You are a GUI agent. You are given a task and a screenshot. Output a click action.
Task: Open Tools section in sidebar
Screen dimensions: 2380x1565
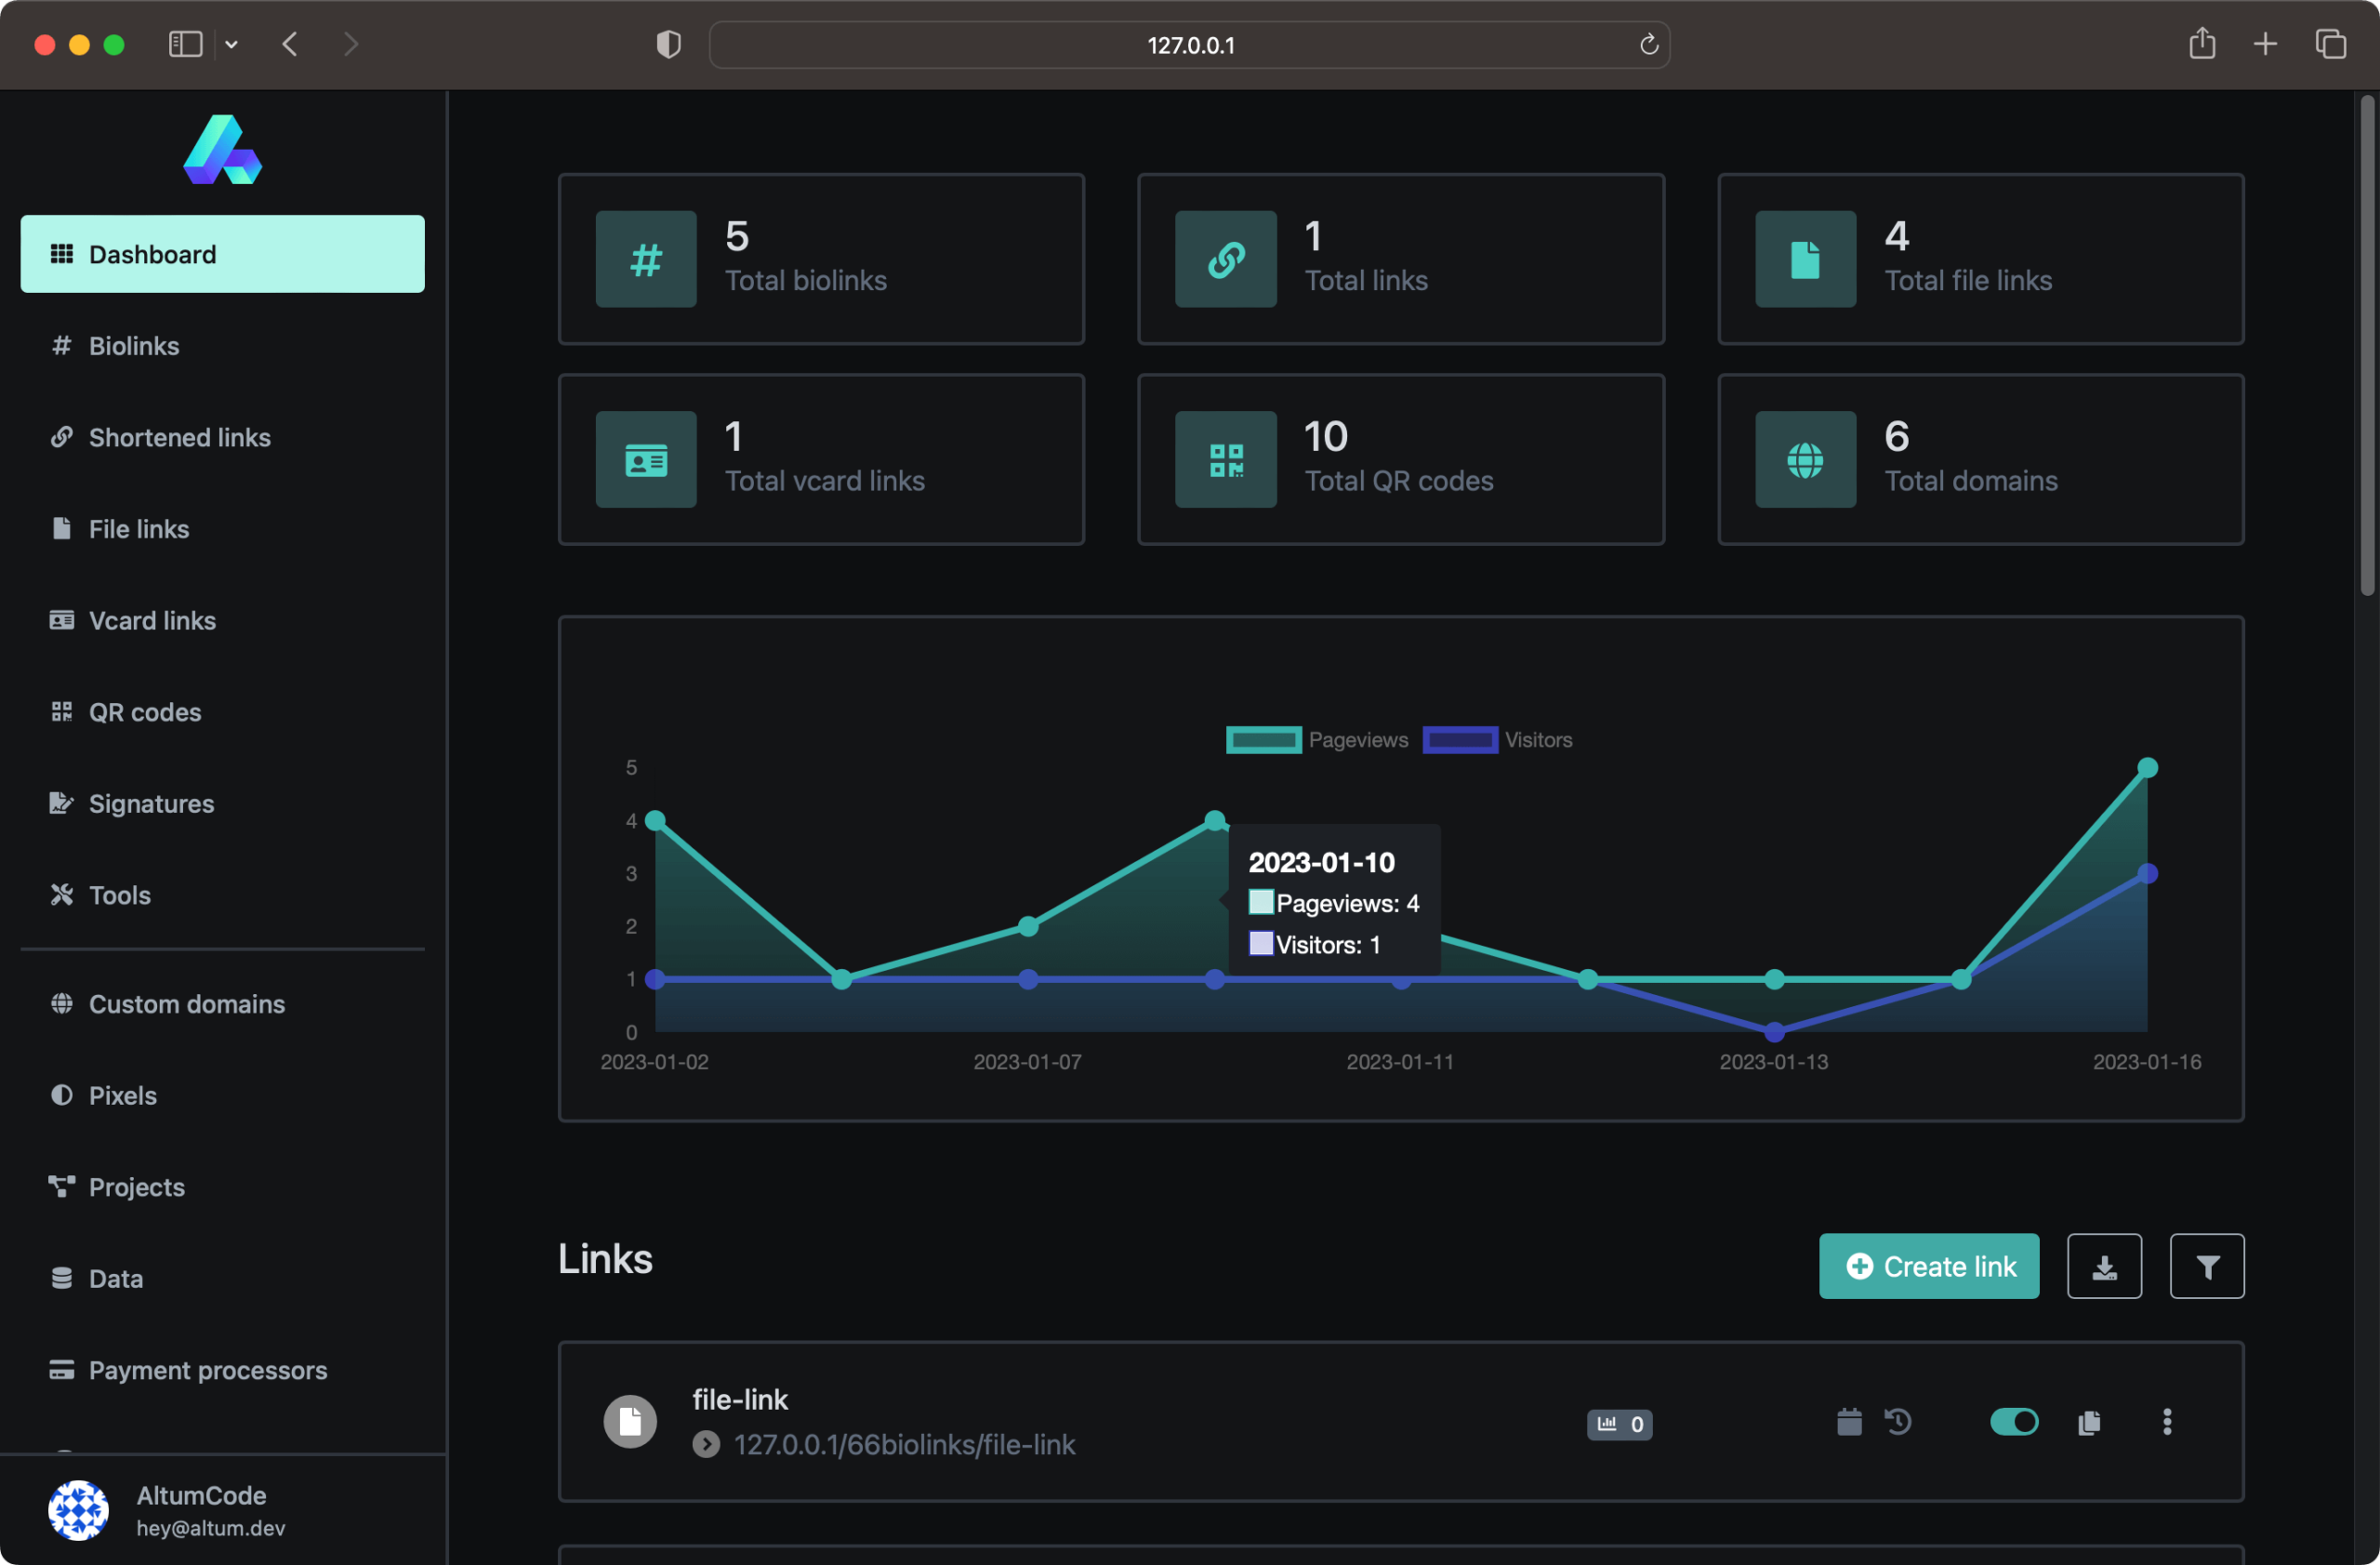point(119,895)
